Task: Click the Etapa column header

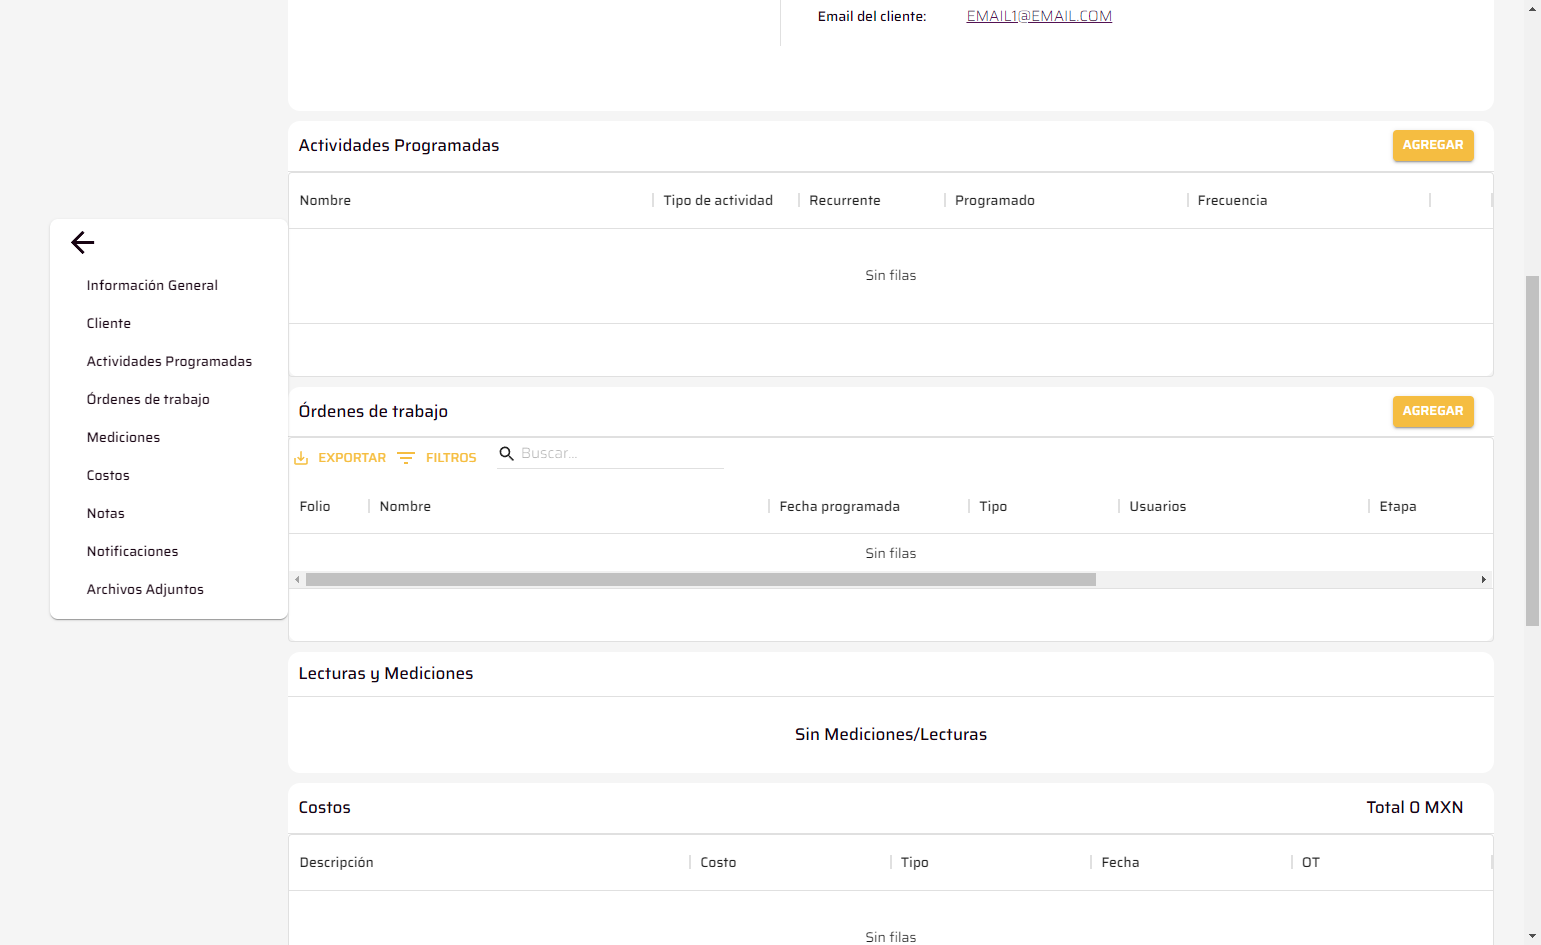Action: 1398,506
